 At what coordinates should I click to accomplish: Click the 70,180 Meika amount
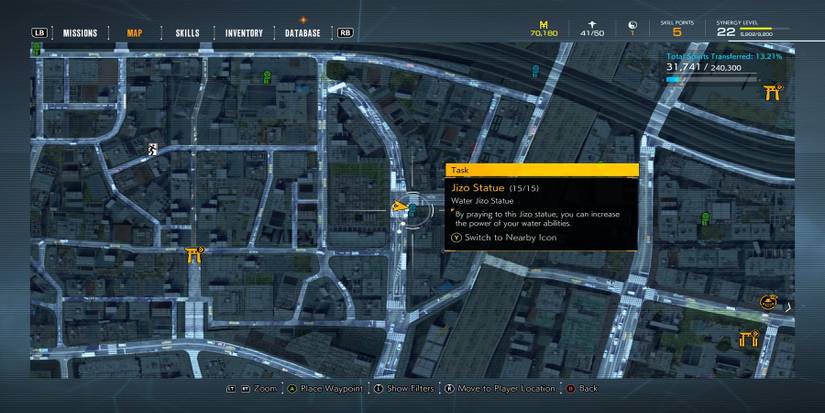pyautogui.click(x=544, y=33)
